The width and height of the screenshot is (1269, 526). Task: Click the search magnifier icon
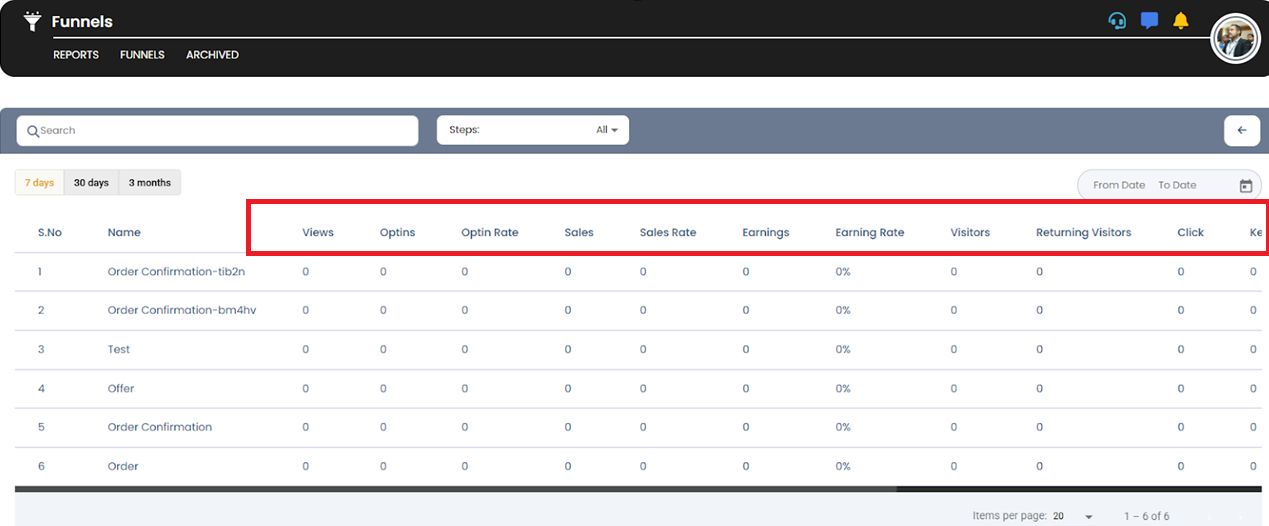pyautogui.click(x=33, y=131)
